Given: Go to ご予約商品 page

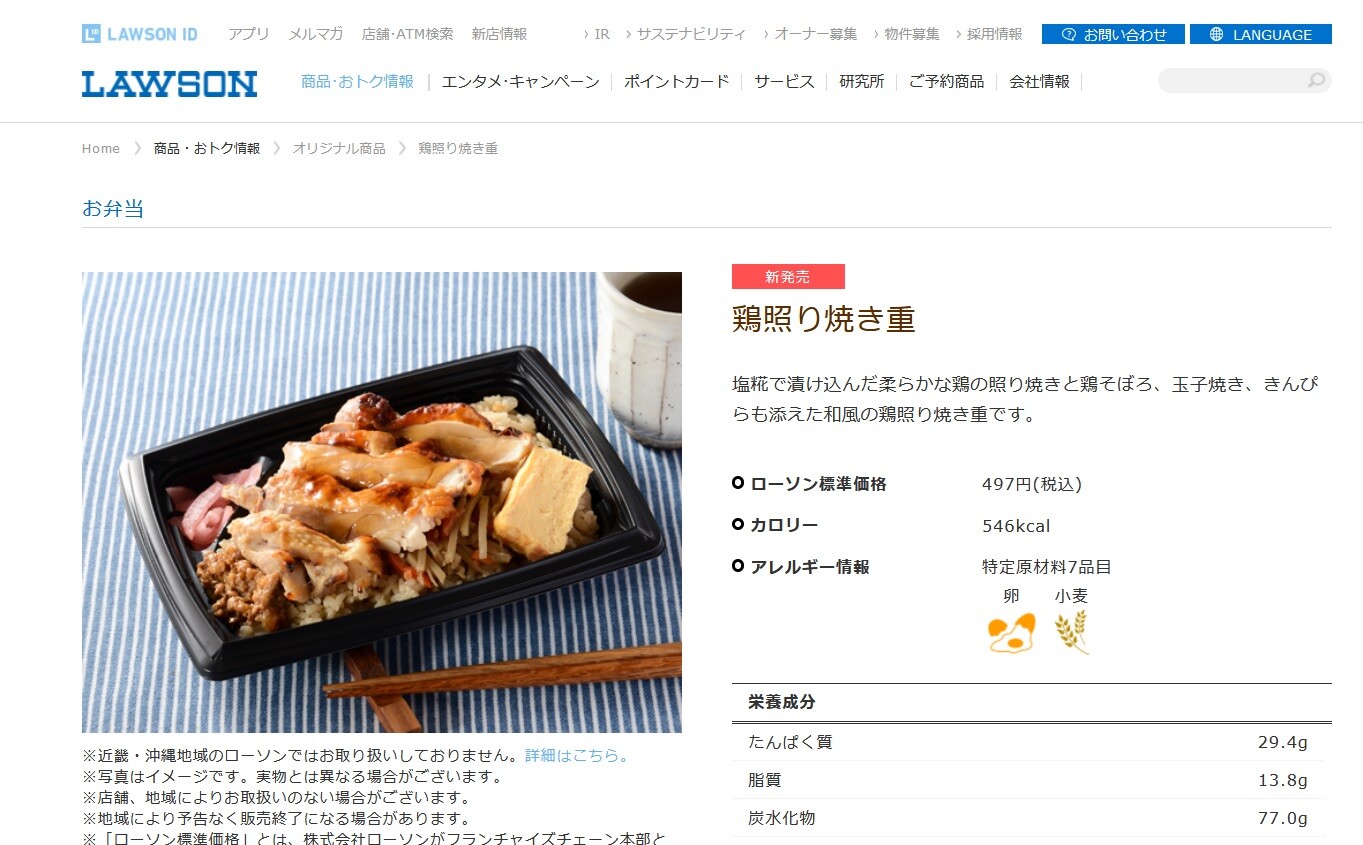Looking at the screenshot, I should coord(946,82).
